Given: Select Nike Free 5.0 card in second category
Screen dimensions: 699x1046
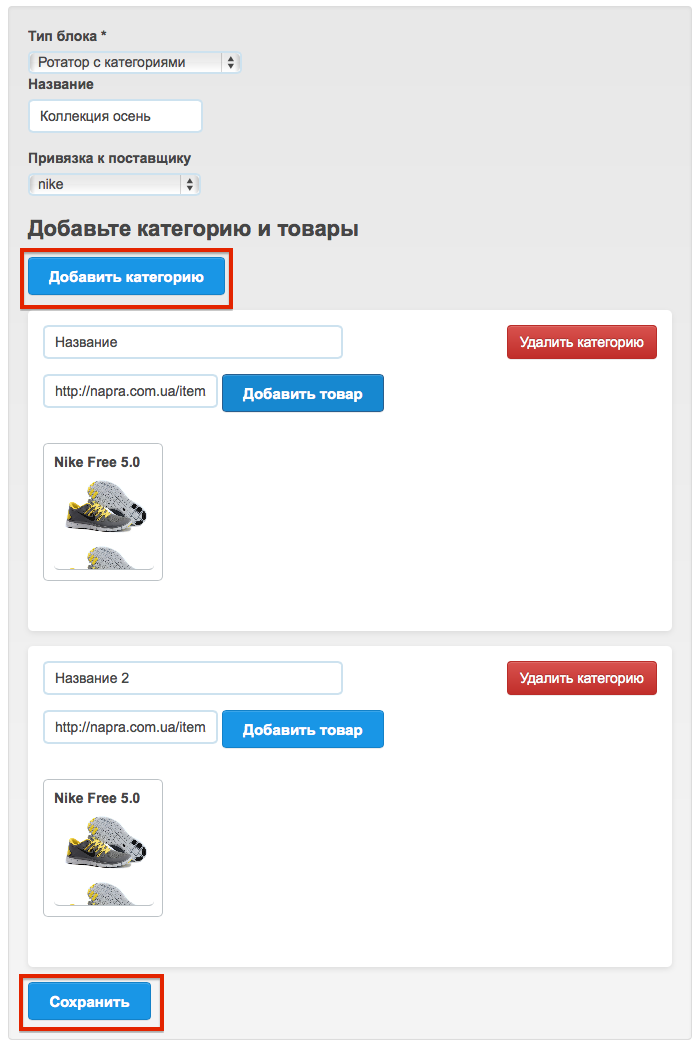Looking at the screenshot, I should (103, 848).
